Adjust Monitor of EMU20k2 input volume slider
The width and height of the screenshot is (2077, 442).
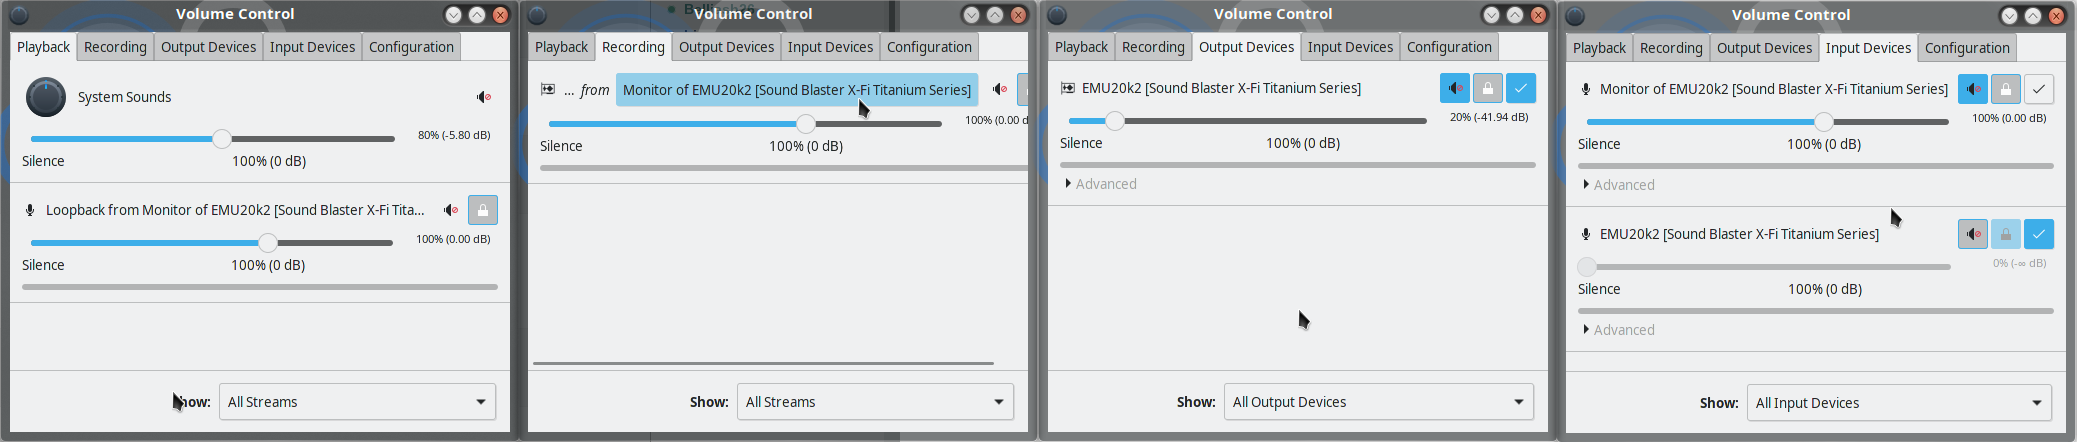1824,122
